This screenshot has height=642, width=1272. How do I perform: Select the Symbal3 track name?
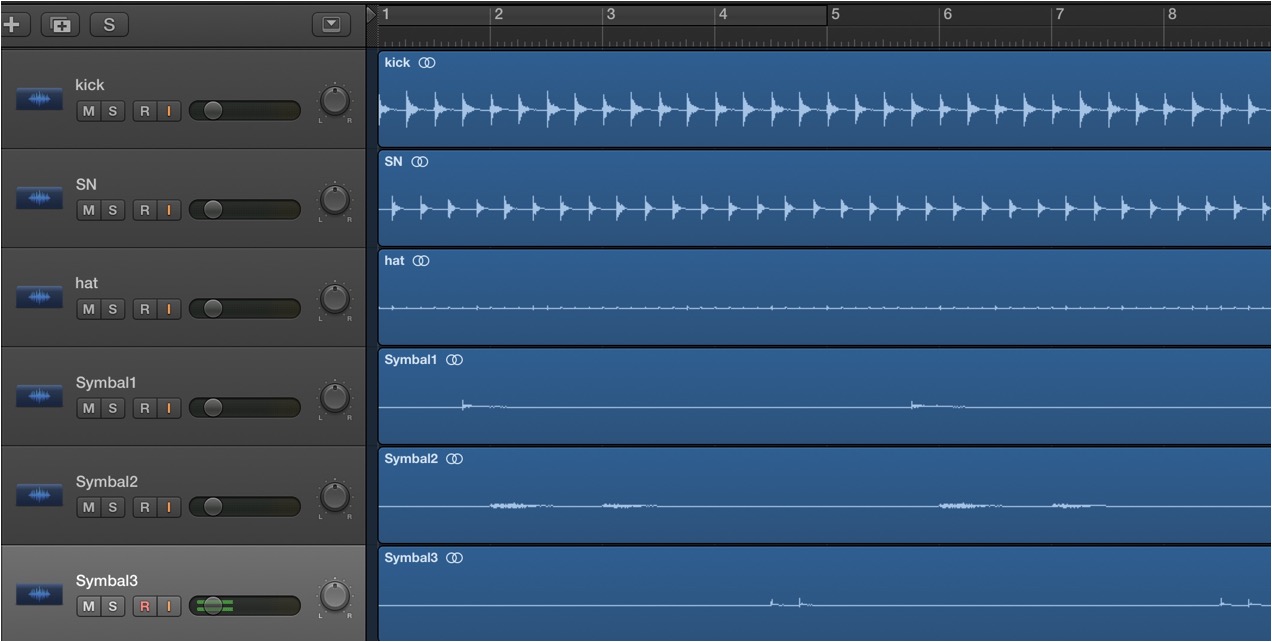click(x=107, y=581)
